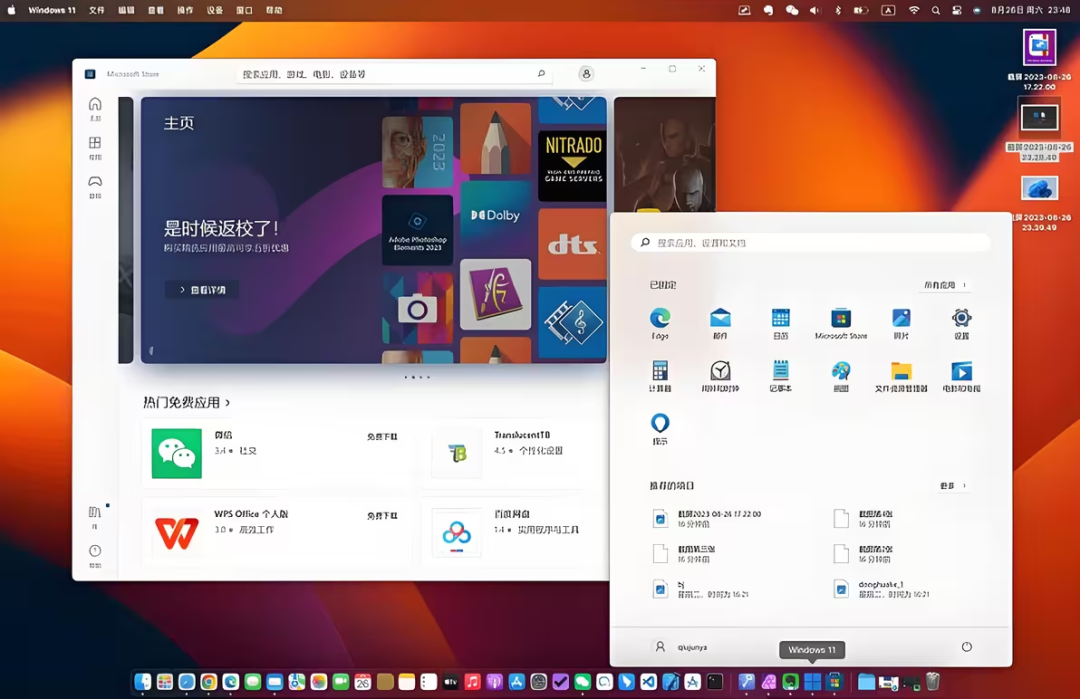The image size is (1080, 699).
Task: Open recommended file donghuake_1
Action: [884, 589]
